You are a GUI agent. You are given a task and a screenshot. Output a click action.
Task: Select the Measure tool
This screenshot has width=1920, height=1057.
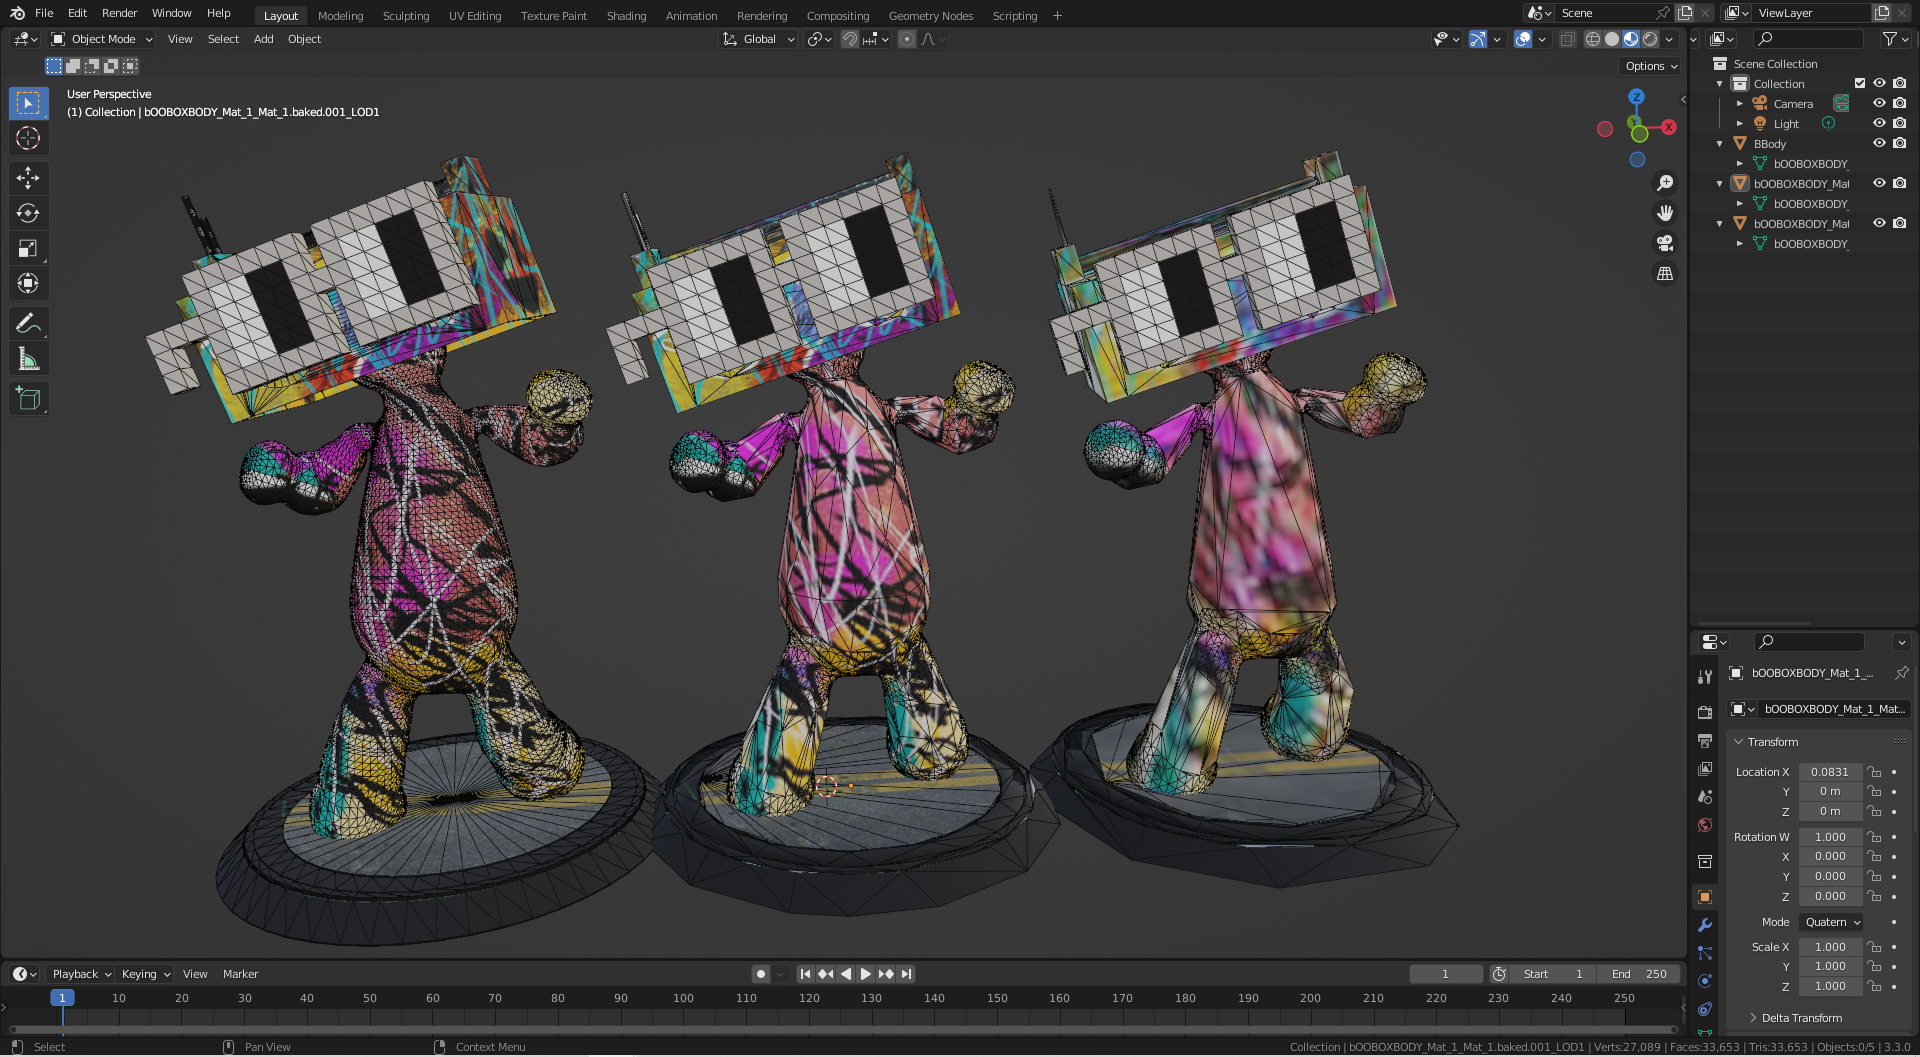click(28, 357)
